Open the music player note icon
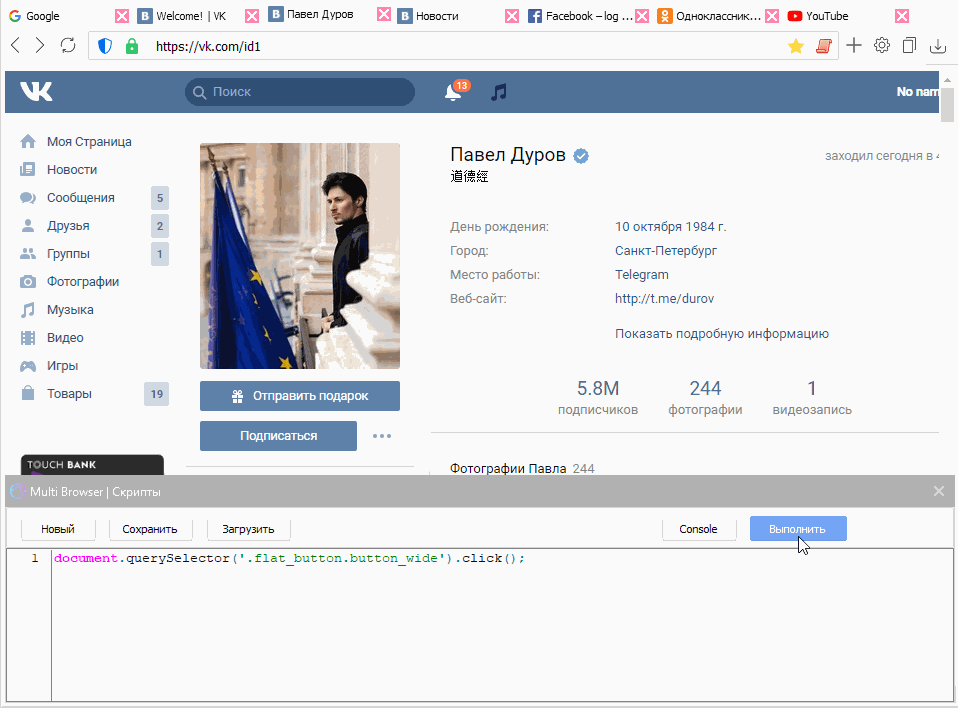Screen dimensions: 958x708 click(497, 92)
